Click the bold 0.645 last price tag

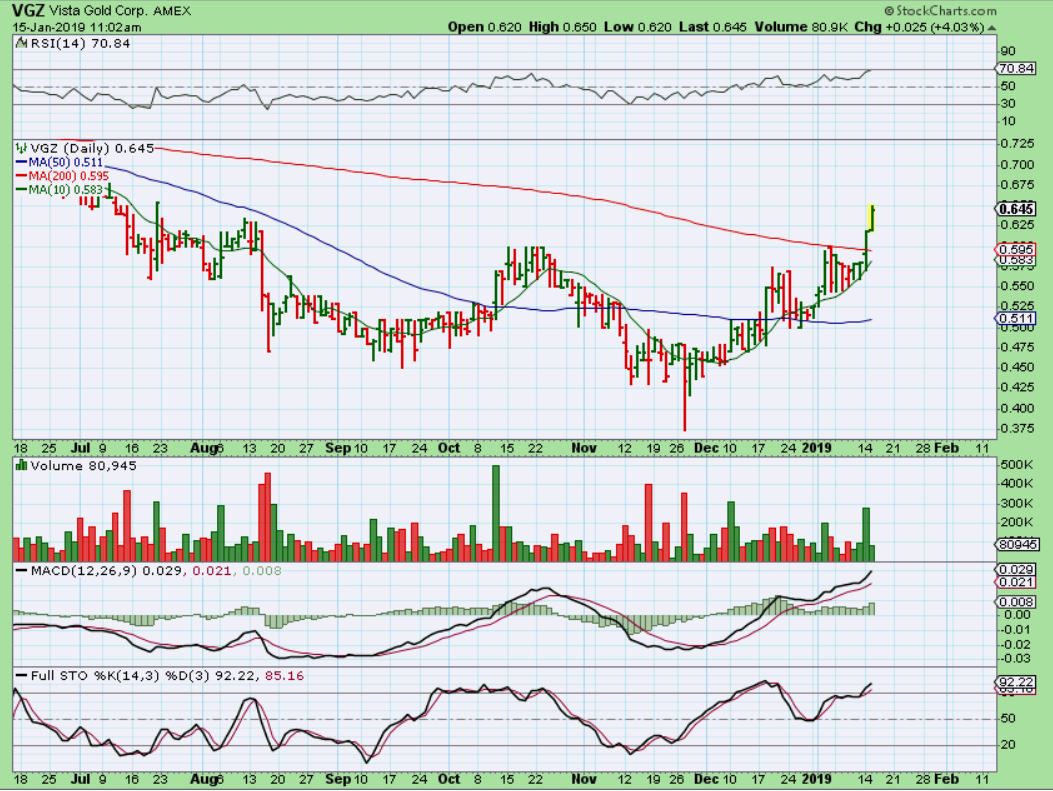(x=1016, y=209)
